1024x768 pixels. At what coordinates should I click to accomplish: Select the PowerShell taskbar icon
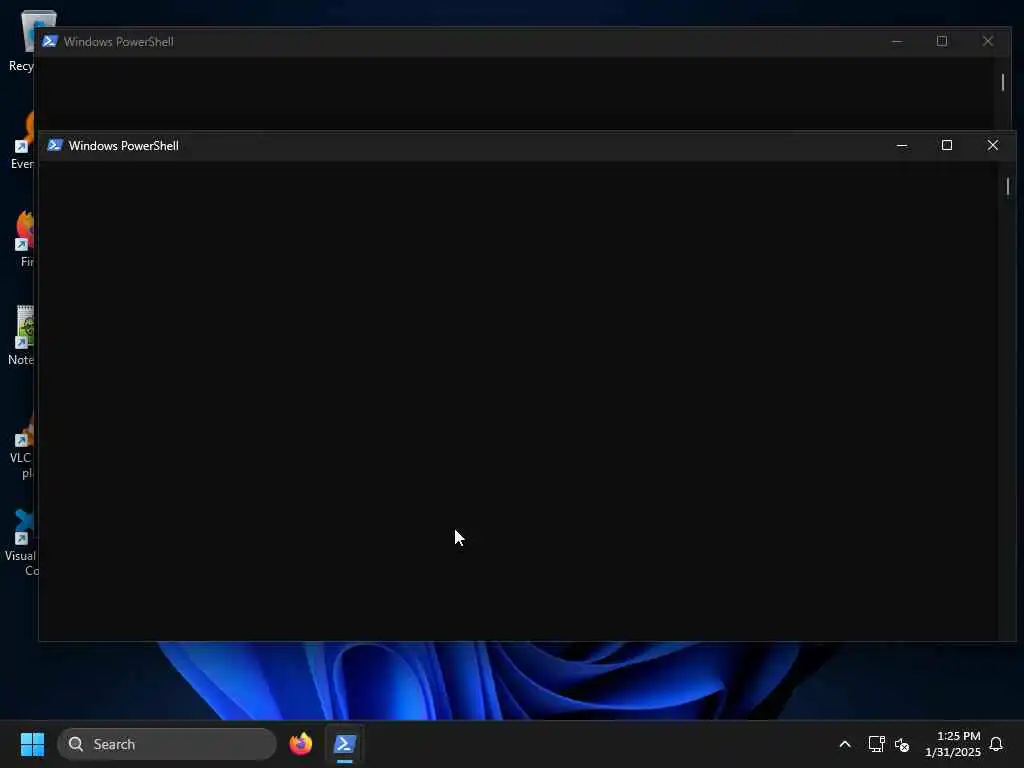tap(344, 744)
